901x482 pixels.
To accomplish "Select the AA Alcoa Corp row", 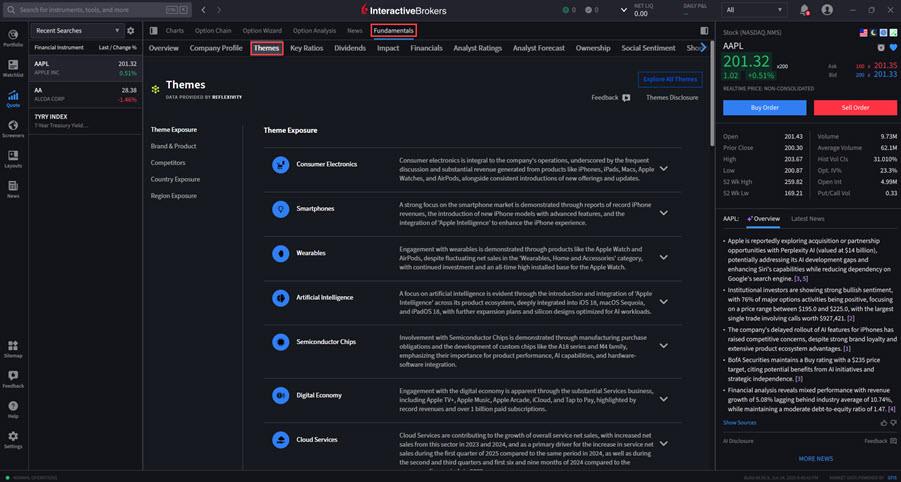I will 85,95.
